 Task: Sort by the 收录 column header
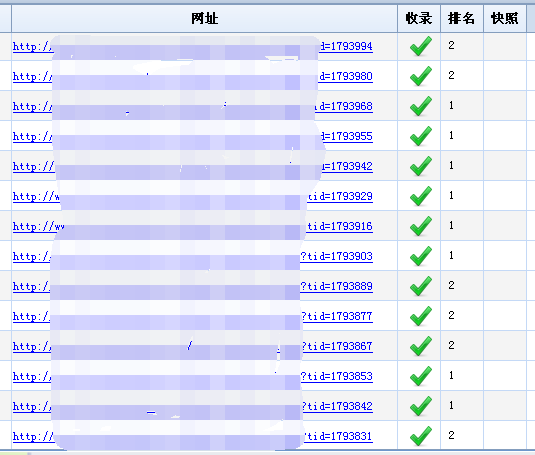point(419,18)
